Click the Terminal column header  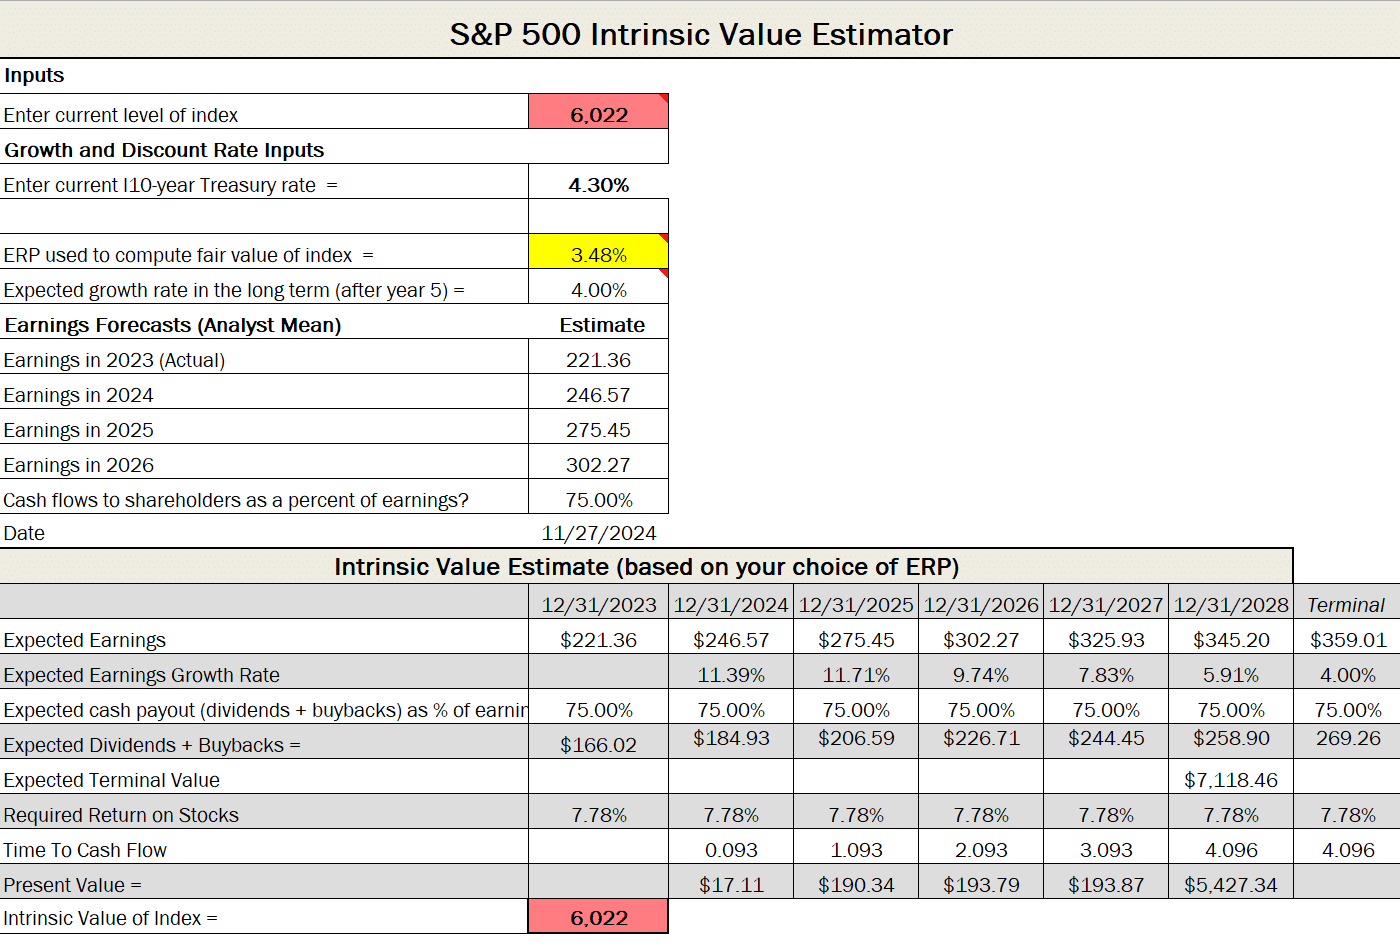point(1346,603)
